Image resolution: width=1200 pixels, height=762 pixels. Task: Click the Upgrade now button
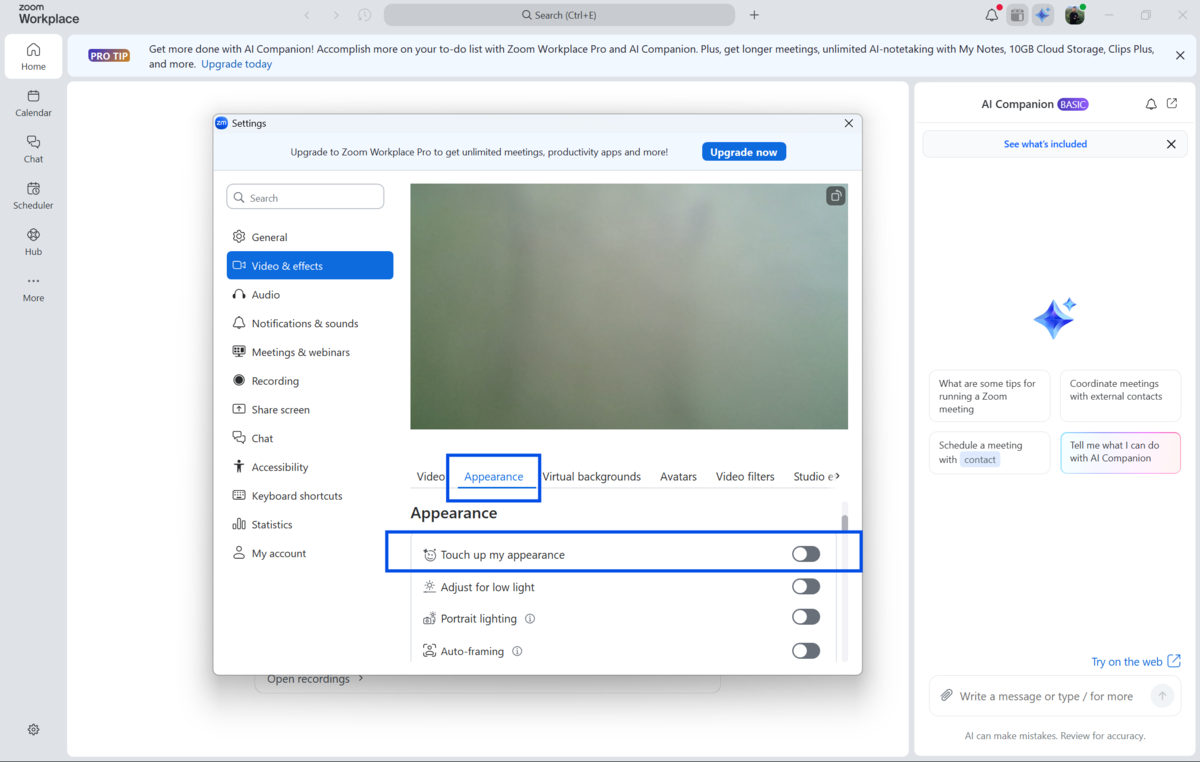[x=743, y=152]
